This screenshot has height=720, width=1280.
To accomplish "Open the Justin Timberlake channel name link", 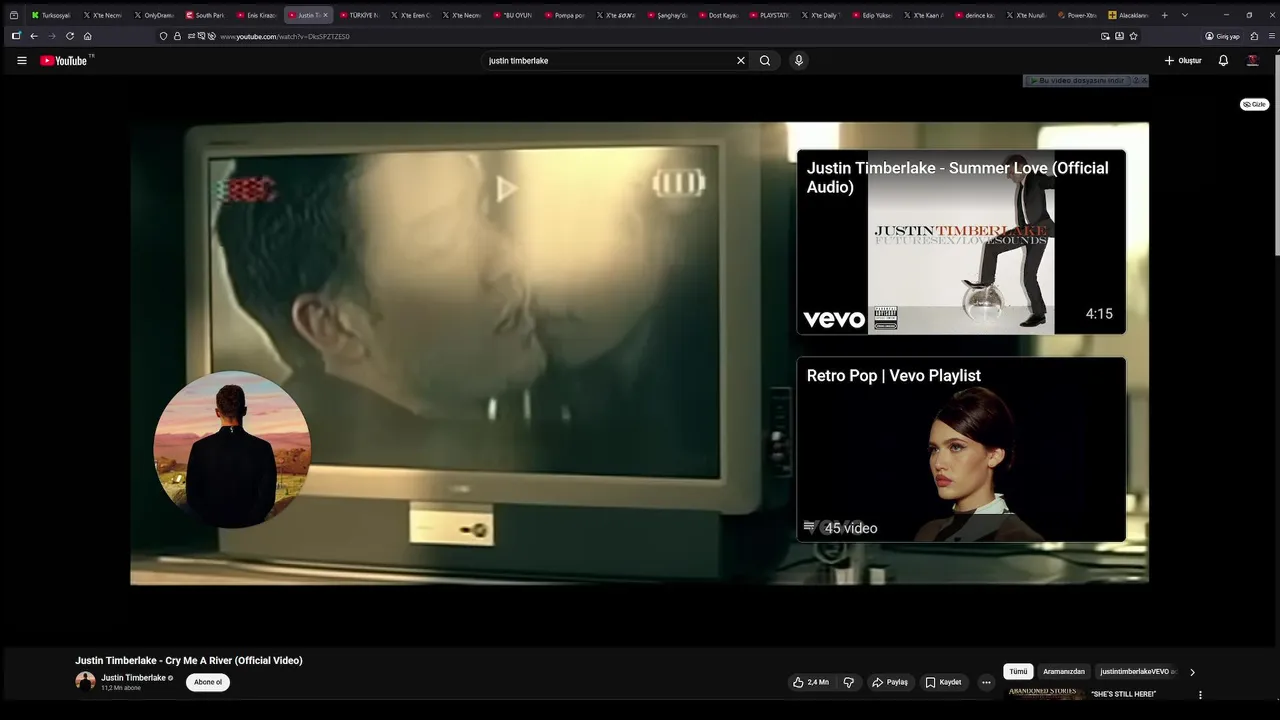I will [133, 677].
